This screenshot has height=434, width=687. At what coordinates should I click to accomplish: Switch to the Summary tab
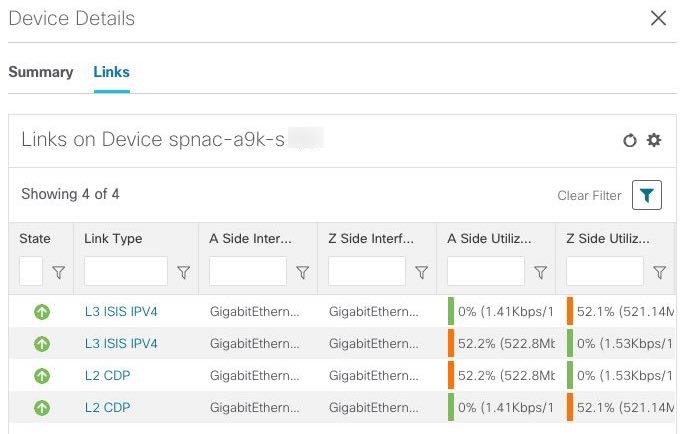(x=41, y=72)
